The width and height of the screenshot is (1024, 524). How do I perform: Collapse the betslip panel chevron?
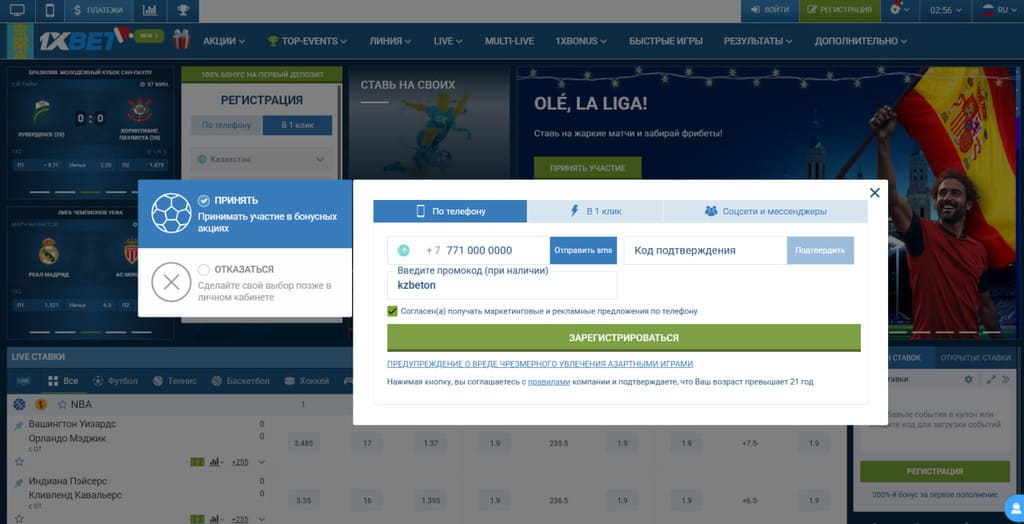point(1006,380)
